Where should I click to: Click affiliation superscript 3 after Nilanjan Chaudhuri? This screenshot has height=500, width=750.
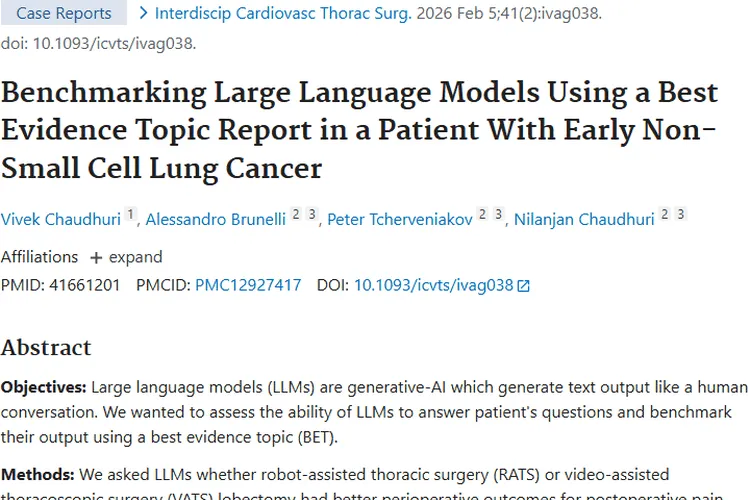click(x=681, y=215)
